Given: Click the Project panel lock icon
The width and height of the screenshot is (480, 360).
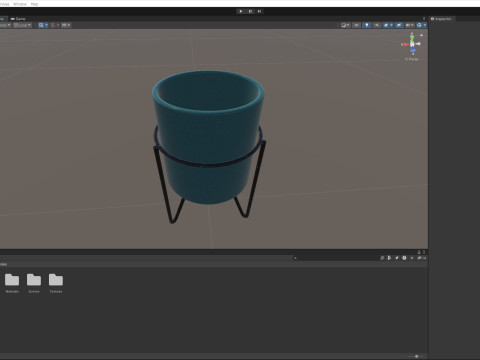Looking at the screenshot, I should point(419,252).
